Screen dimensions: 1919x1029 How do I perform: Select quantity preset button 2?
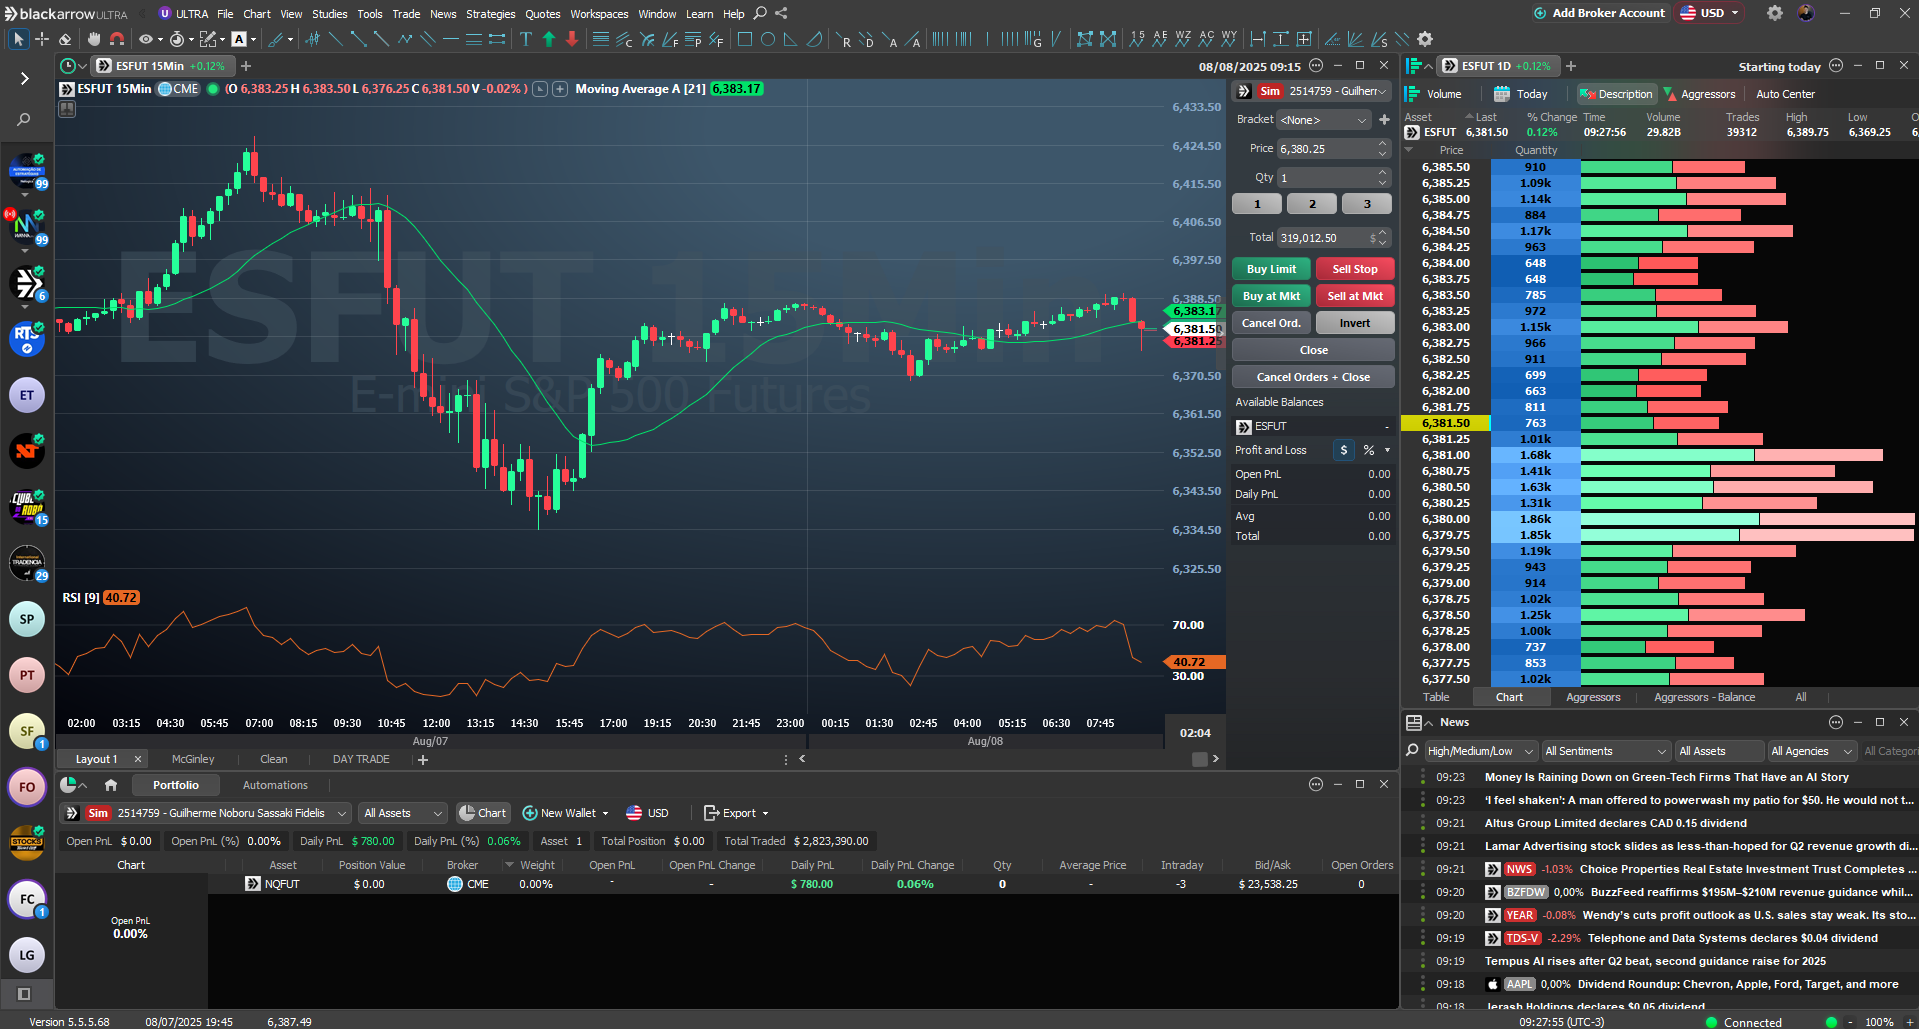[x=1312, y=204]
